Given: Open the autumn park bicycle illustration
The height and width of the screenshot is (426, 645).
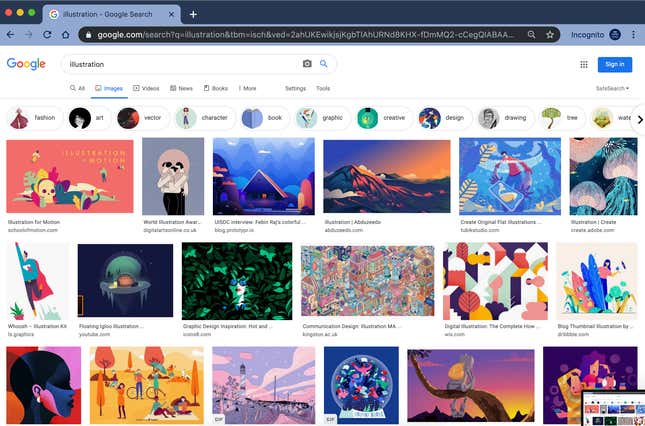Looking at the screenshot, I should [x=146, y=385].
